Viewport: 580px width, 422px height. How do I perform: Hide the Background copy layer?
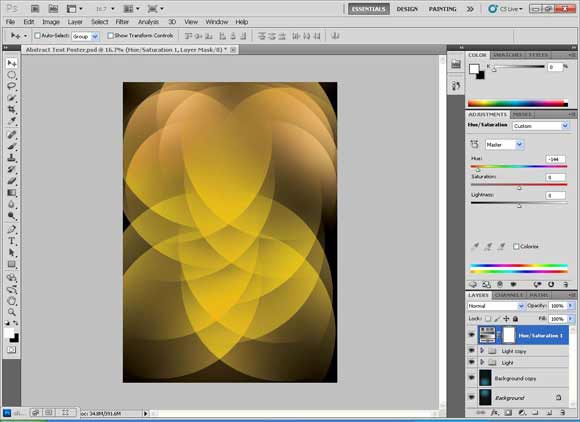tap(472, 378)
